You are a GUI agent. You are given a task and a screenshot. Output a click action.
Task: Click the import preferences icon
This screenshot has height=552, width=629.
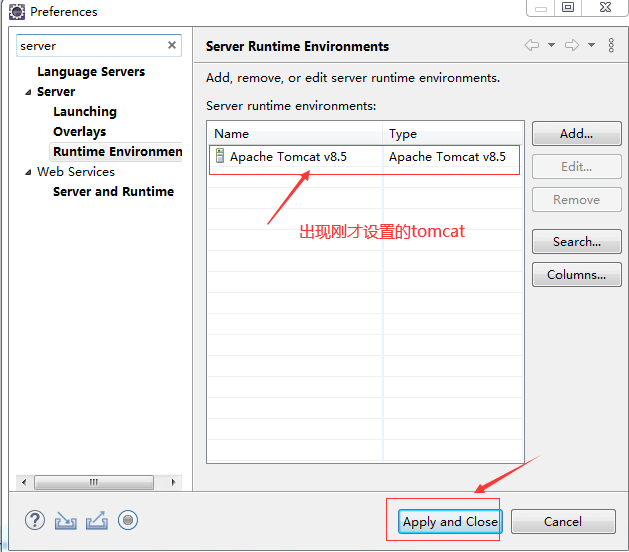coord(65,521)
